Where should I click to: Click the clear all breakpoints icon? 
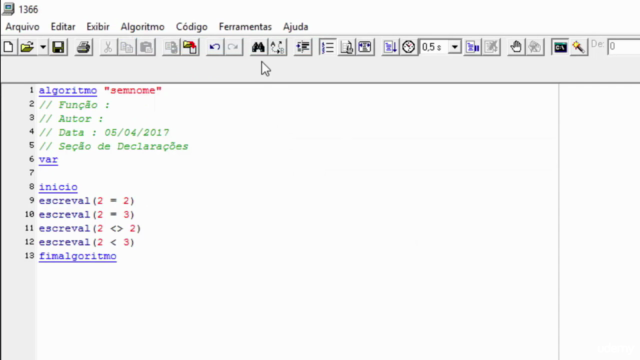pos(535,47)
